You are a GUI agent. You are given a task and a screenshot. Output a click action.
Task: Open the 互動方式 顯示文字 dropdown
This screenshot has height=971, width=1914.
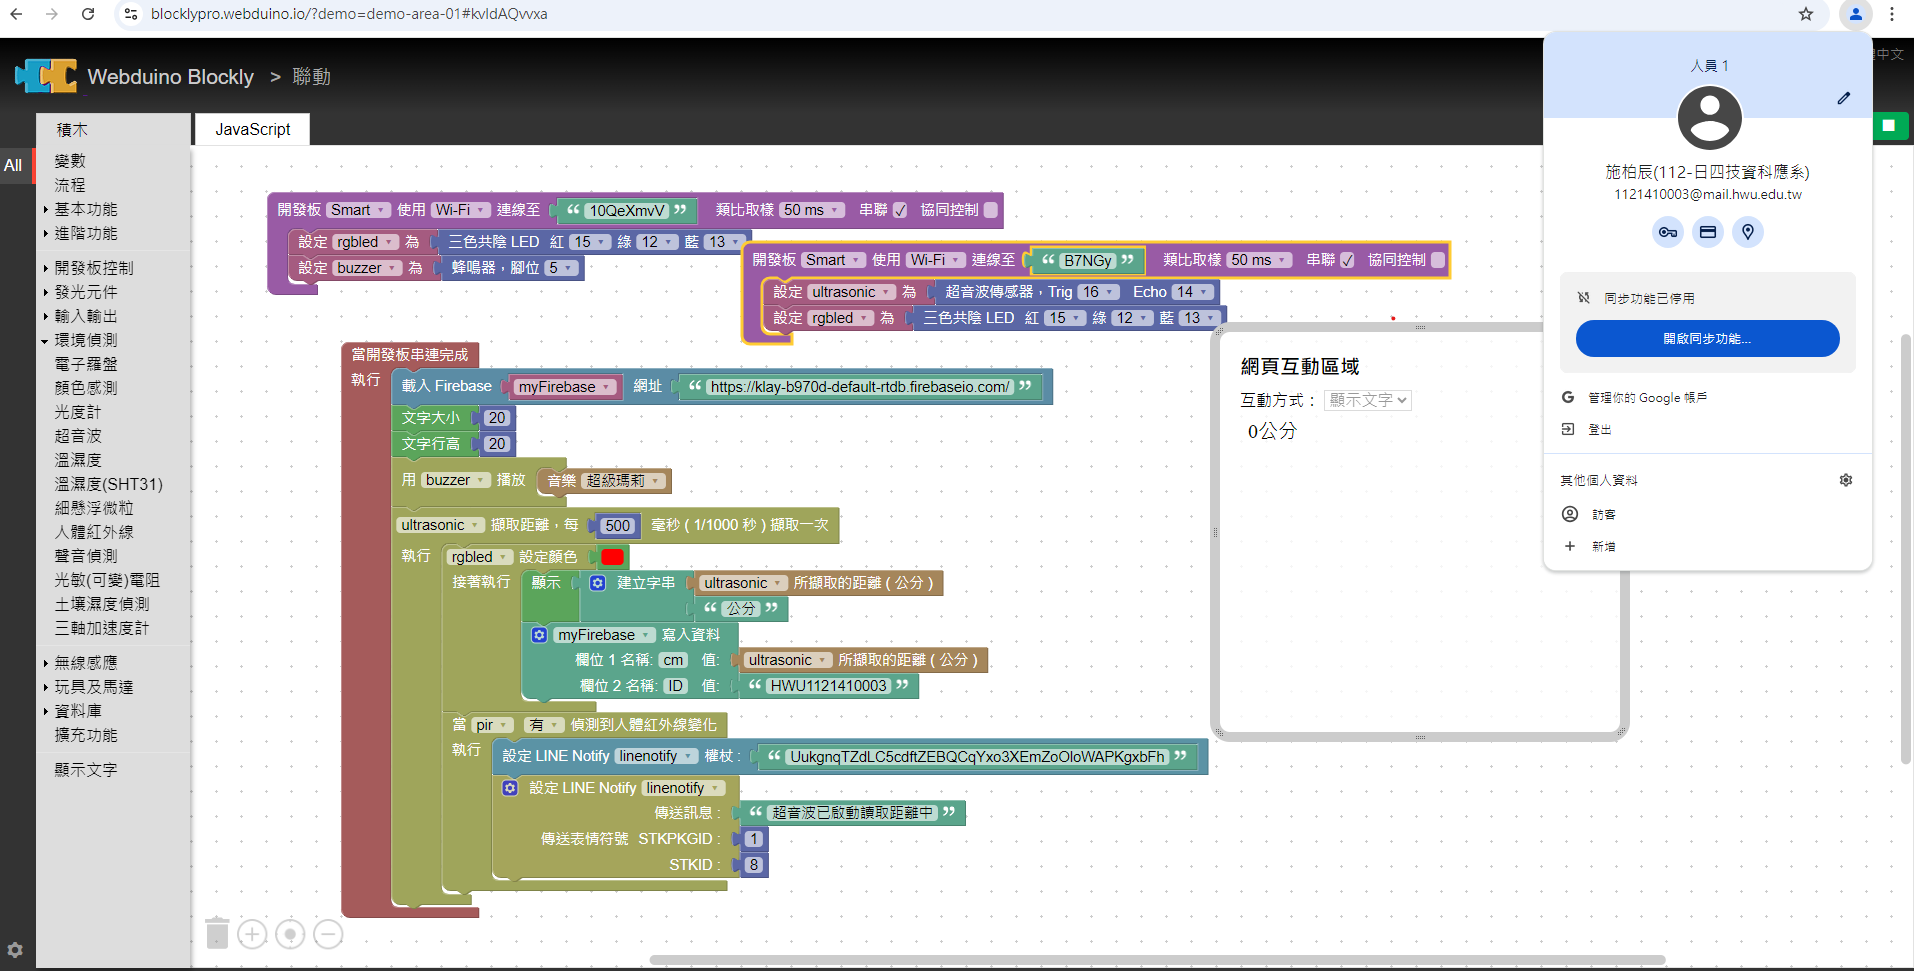(1367, 400)
